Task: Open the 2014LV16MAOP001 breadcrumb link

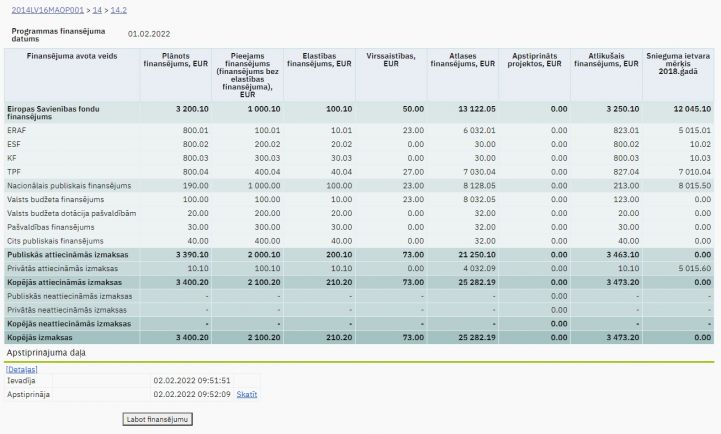Action: click(x=45, y=9)
